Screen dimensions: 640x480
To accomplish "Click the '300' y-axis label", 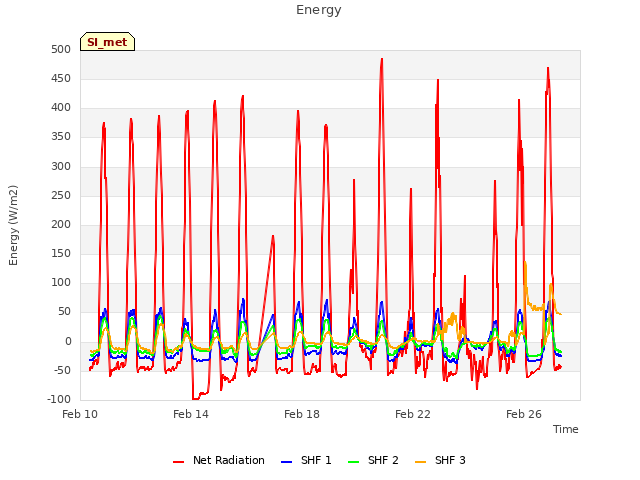I will coord(61,166).
